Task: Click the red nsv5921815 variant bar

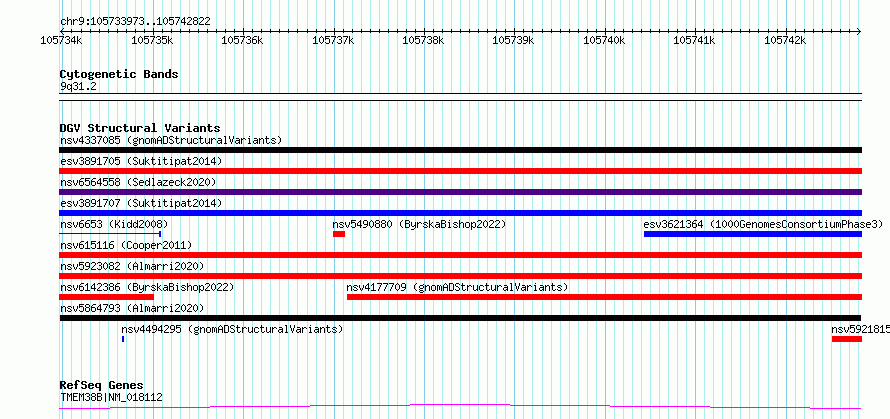Action: [847, 339]
